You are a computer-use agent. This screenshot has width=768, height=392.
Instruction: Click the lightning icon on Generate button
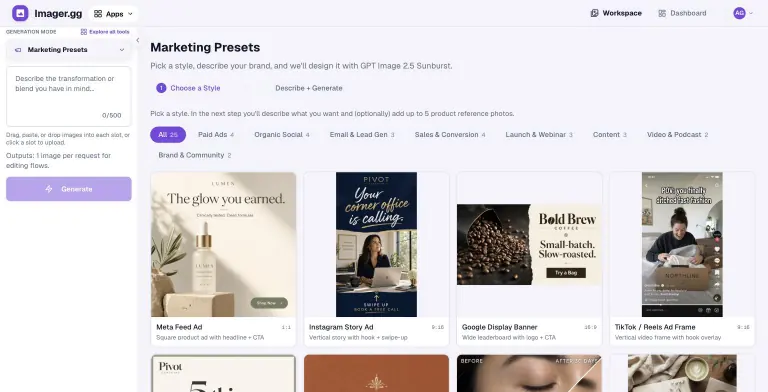coord(49,189)
